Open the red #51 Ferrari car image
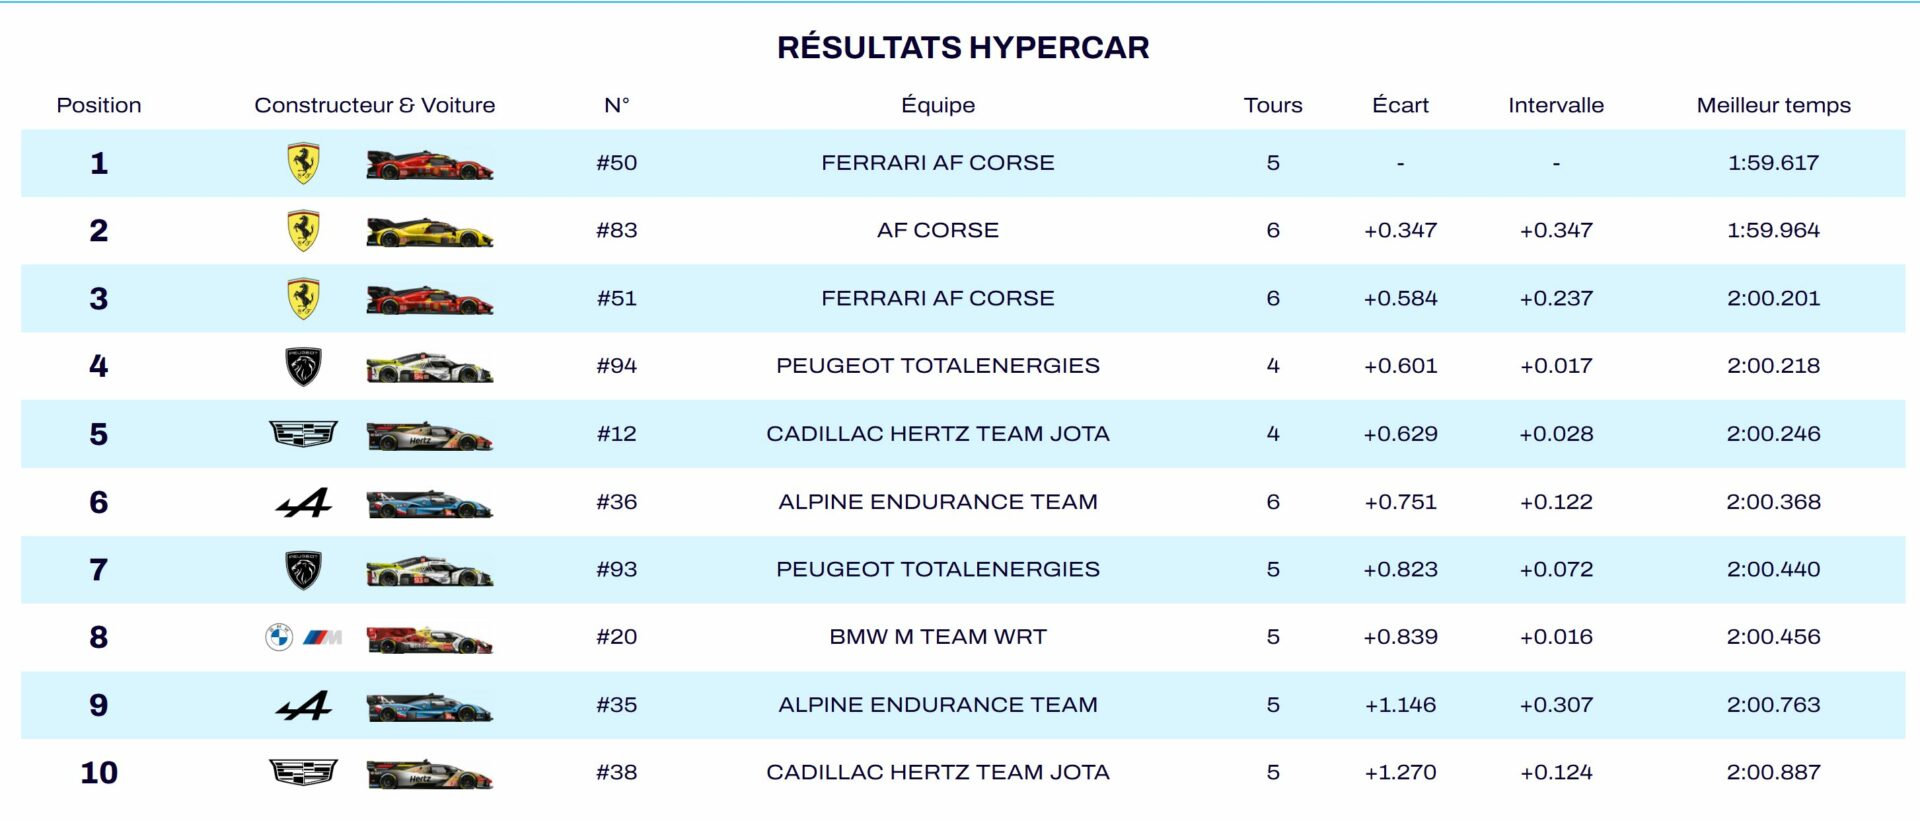The width and height of the screenshot is (1920, 821). 430,299
